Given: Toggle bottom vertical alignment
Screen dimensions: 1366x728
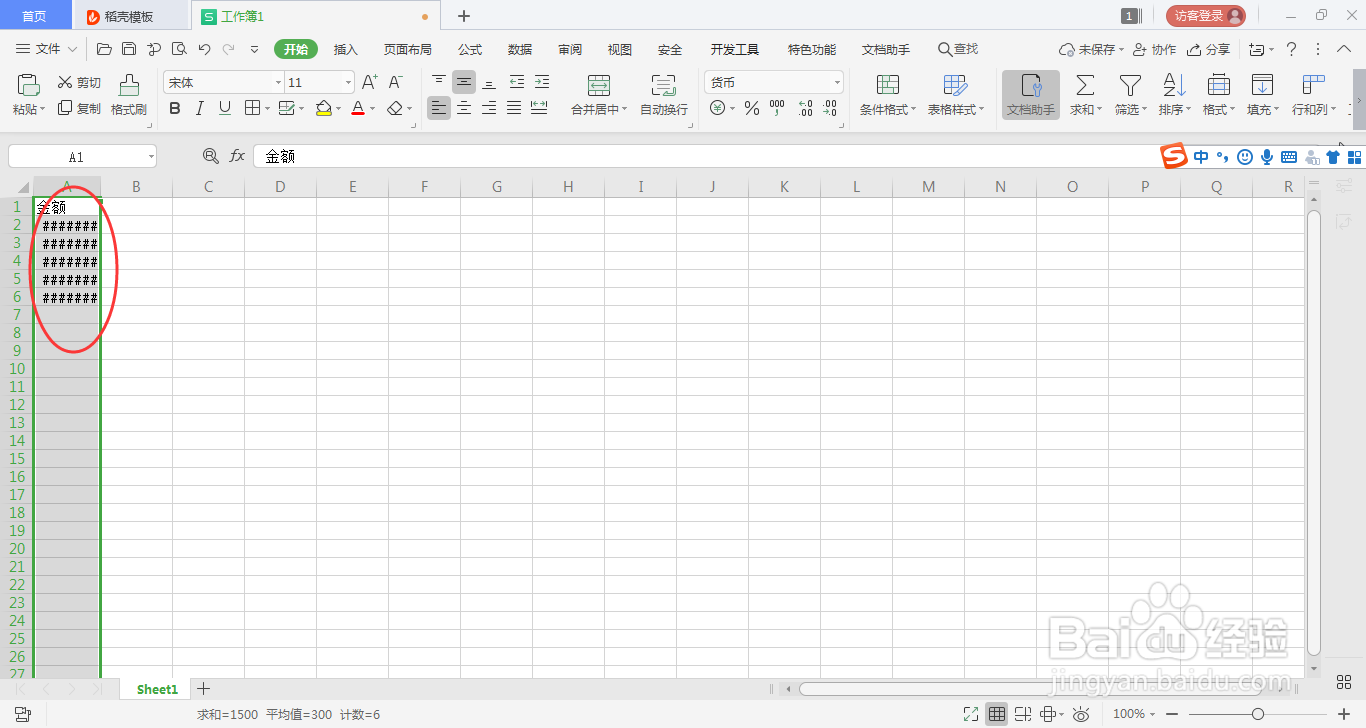Looking at the screenshot, I should (x=489, y=82).
